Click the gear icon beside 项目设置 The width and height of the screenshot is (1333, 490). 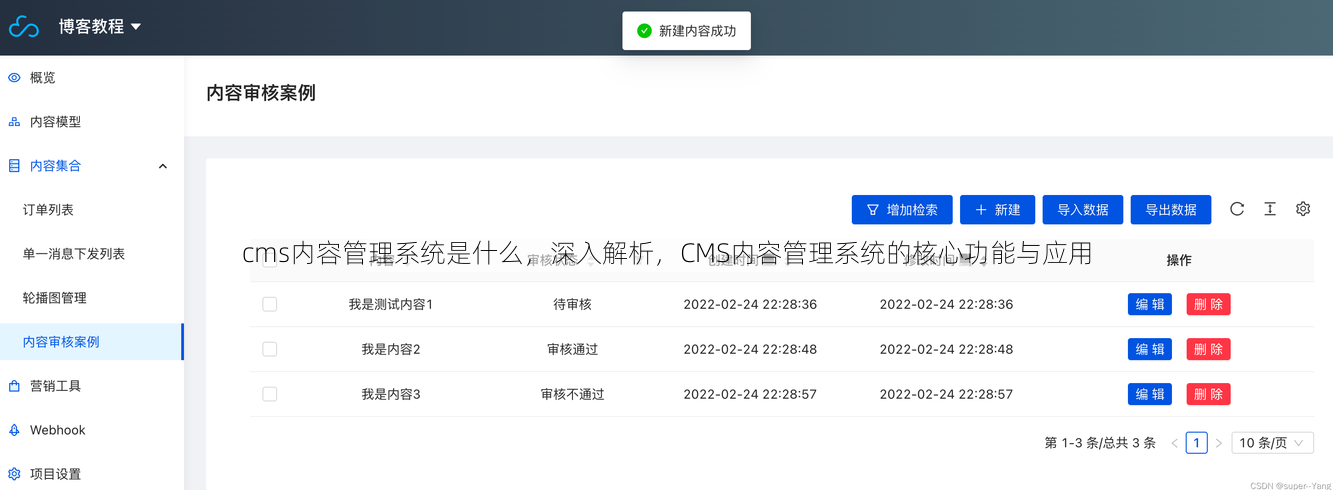(14, 474)
